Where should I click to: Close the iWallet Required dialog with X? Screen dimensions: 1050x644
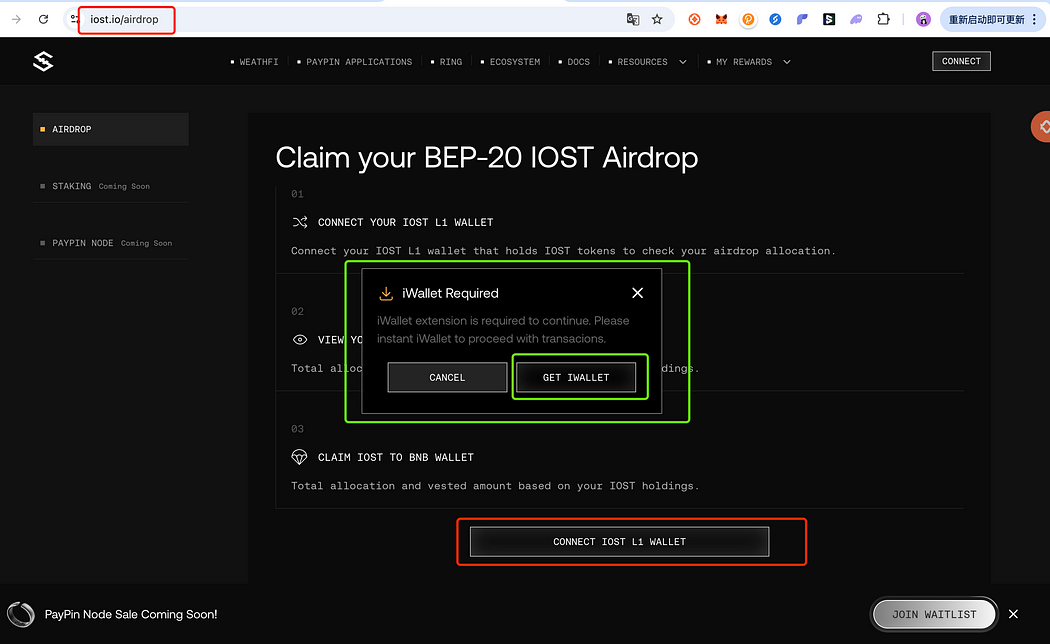(x=638, y=293)
